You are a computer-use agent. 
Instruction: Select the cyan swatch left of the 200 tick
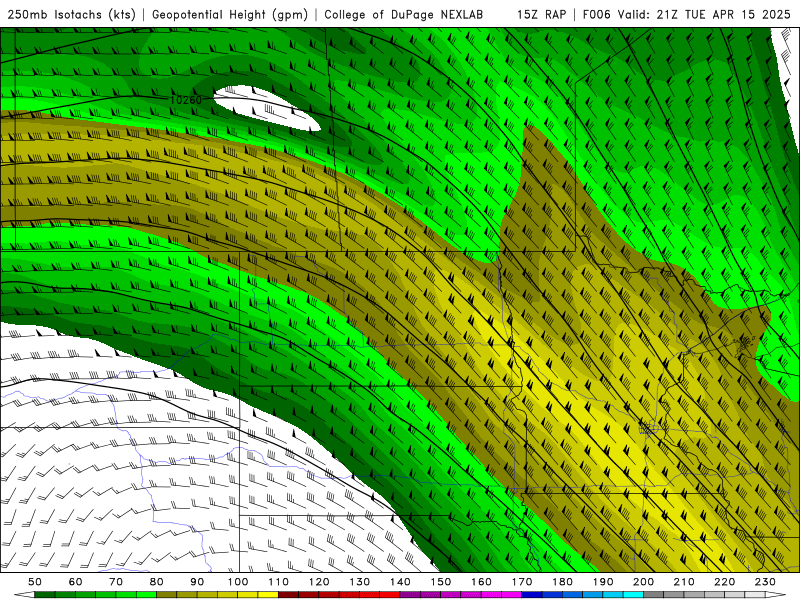[x=633, y=595]
